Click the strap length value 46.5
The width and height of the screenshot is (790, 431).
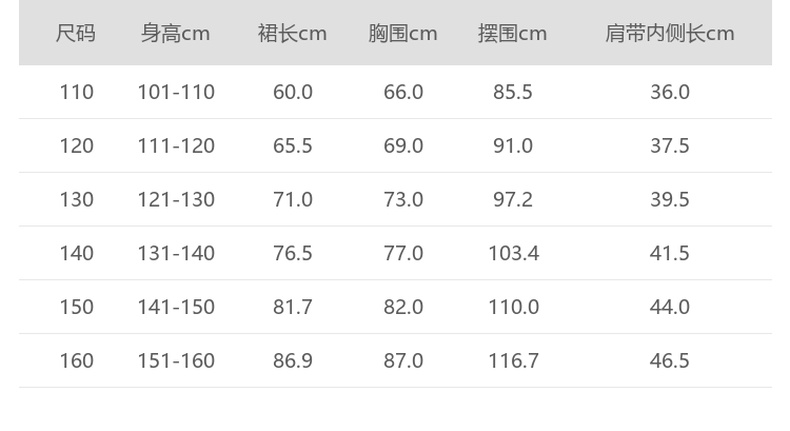click(669, 361)
